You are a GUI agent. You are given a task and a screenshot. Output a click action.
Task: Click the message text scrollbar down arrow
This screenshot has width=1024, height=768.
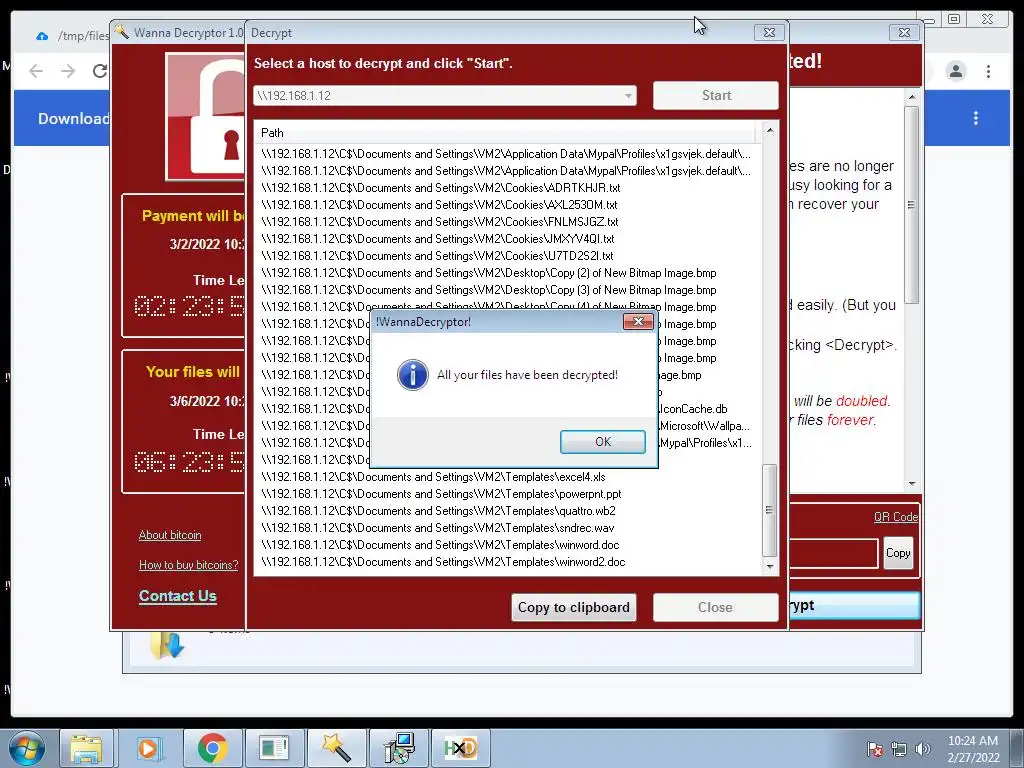pos(912,484)
